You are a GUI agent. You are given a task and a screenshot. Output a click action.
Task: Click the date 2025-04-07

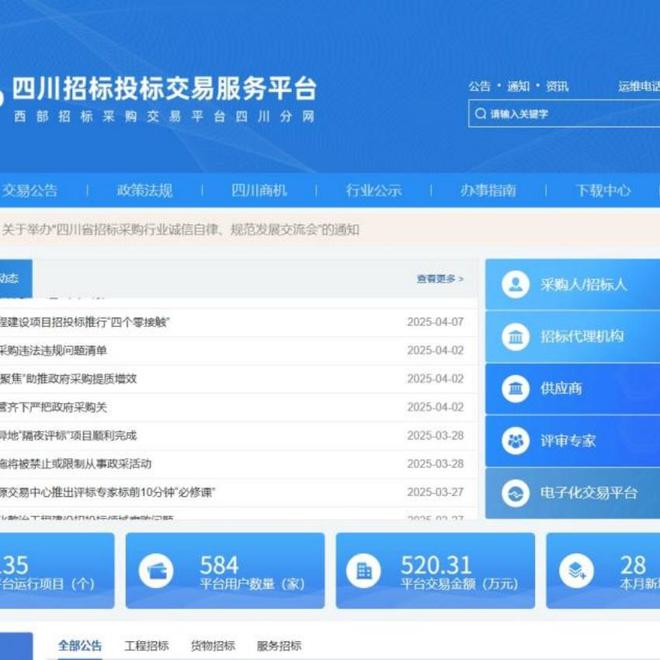(435, 322)
